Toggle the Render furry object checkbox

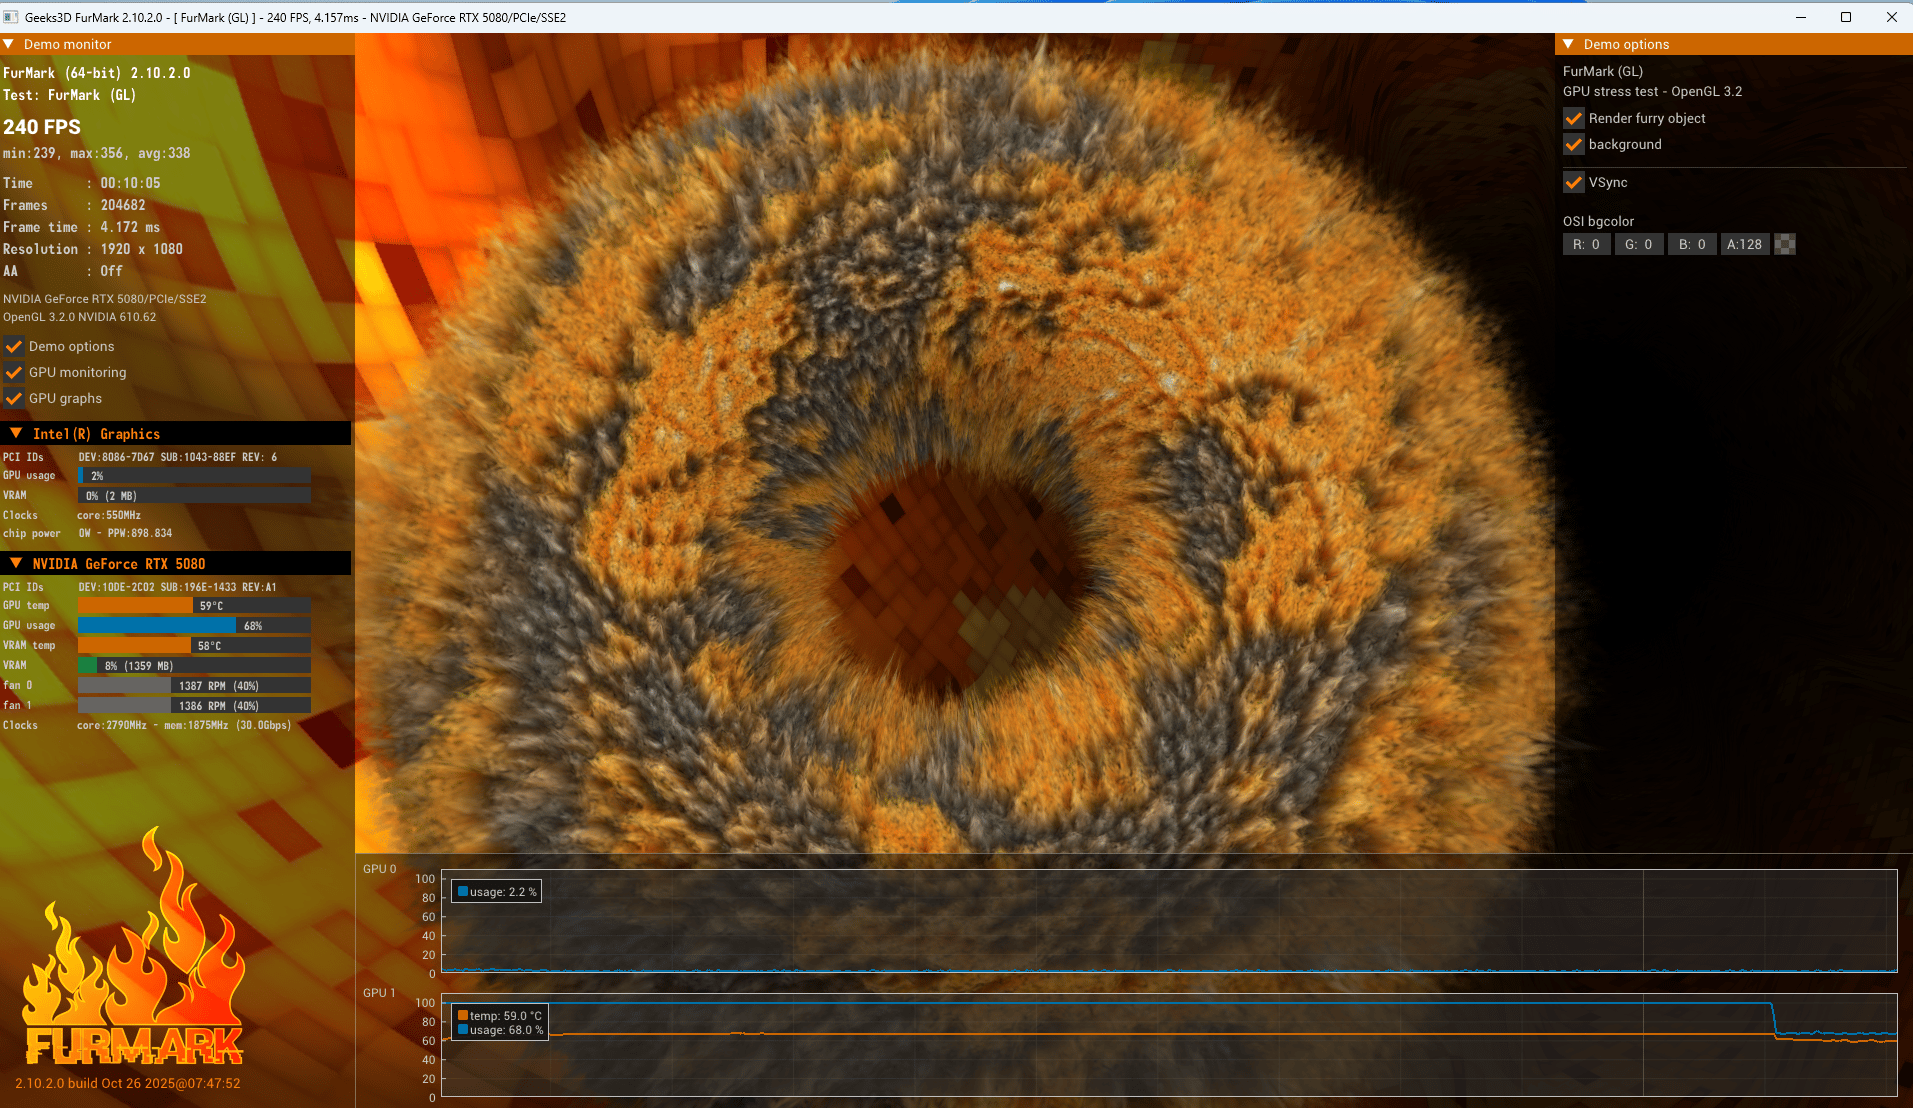[x=1574, y=118]
